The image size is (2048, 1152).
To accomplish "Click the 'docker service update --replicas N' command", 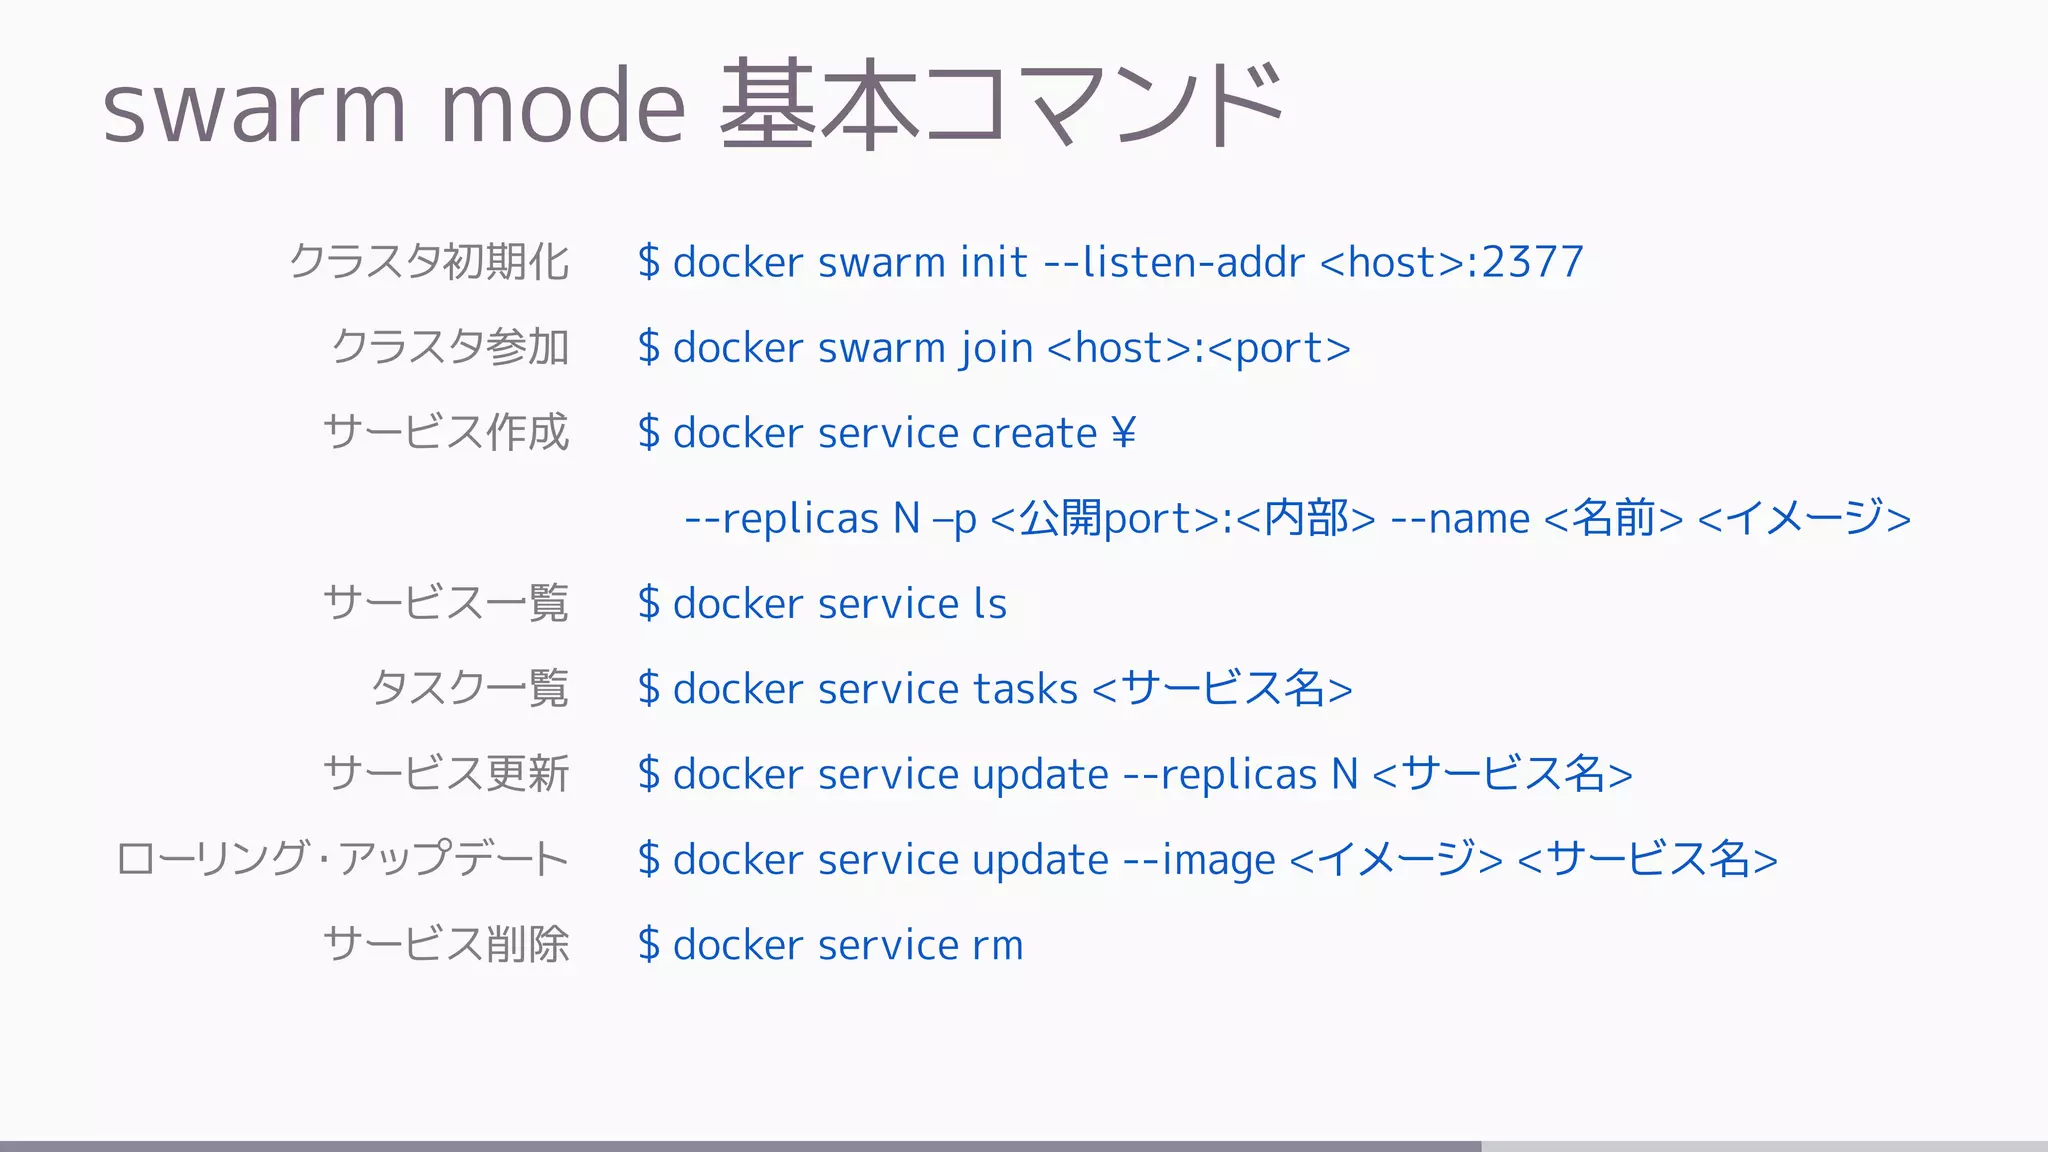I will click(1135, 774).
